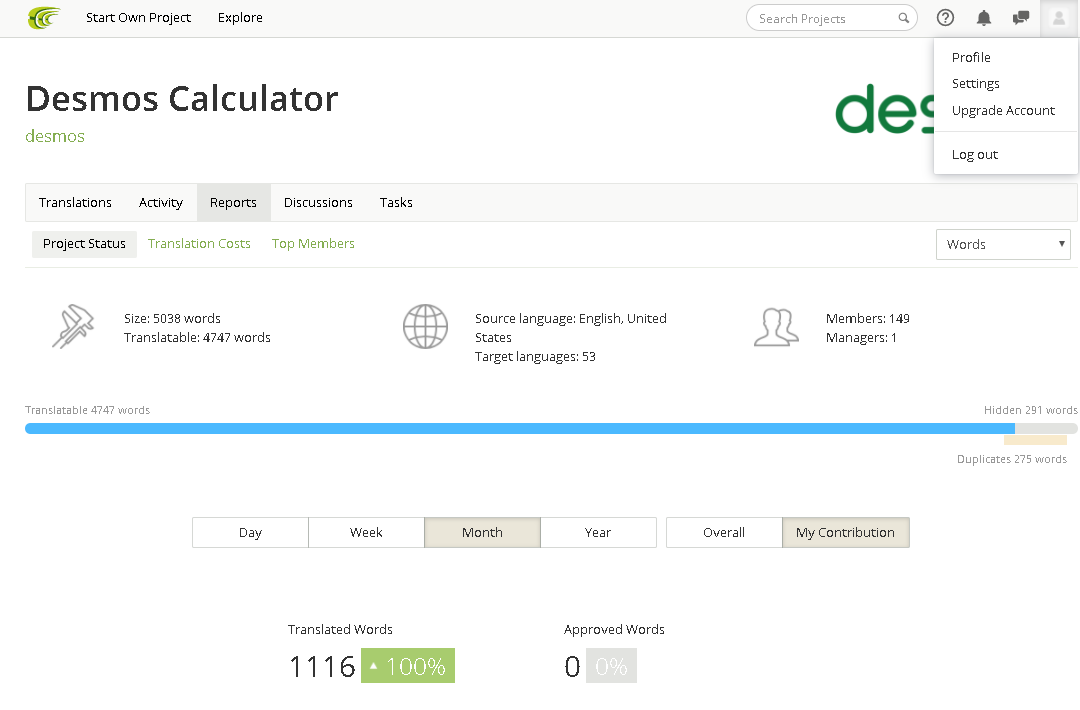This screenshot has height=710, width=1080.
Task: Click the gray 0% badge
Action: 611,666
